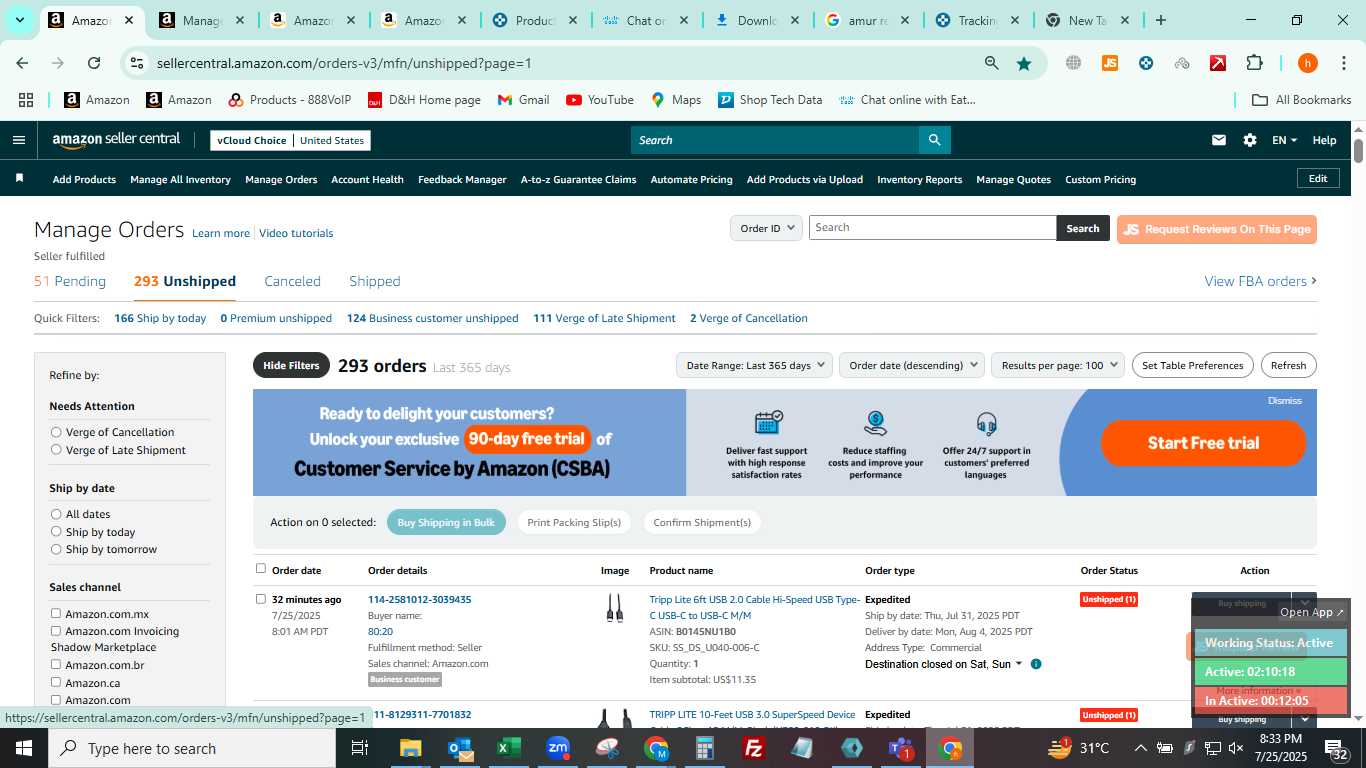This screenshot has height=768, width=1366.
Task: Open the EN language dropdown
Action: tap(1284, 140)
